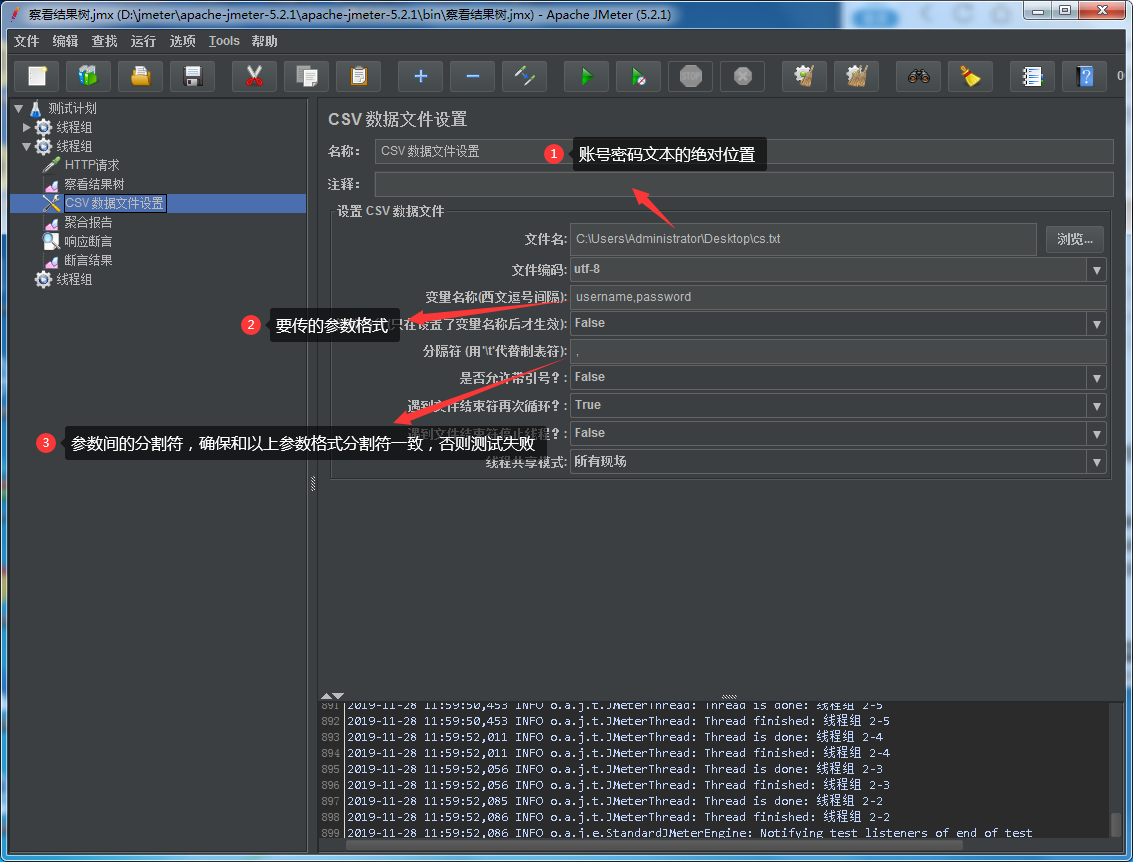The height and width of the screenshot is (862, 1133).
Task: Click the Expand all plus icon
Action: click(421, 76)
